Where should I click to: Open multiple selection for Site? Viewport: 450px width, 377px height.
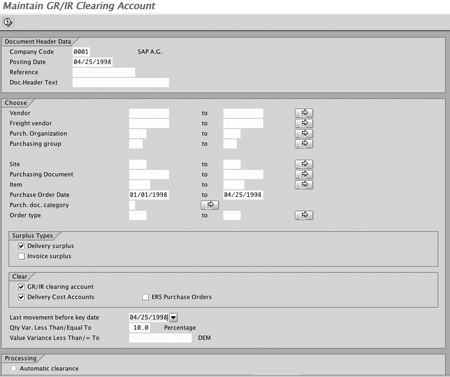304,164
